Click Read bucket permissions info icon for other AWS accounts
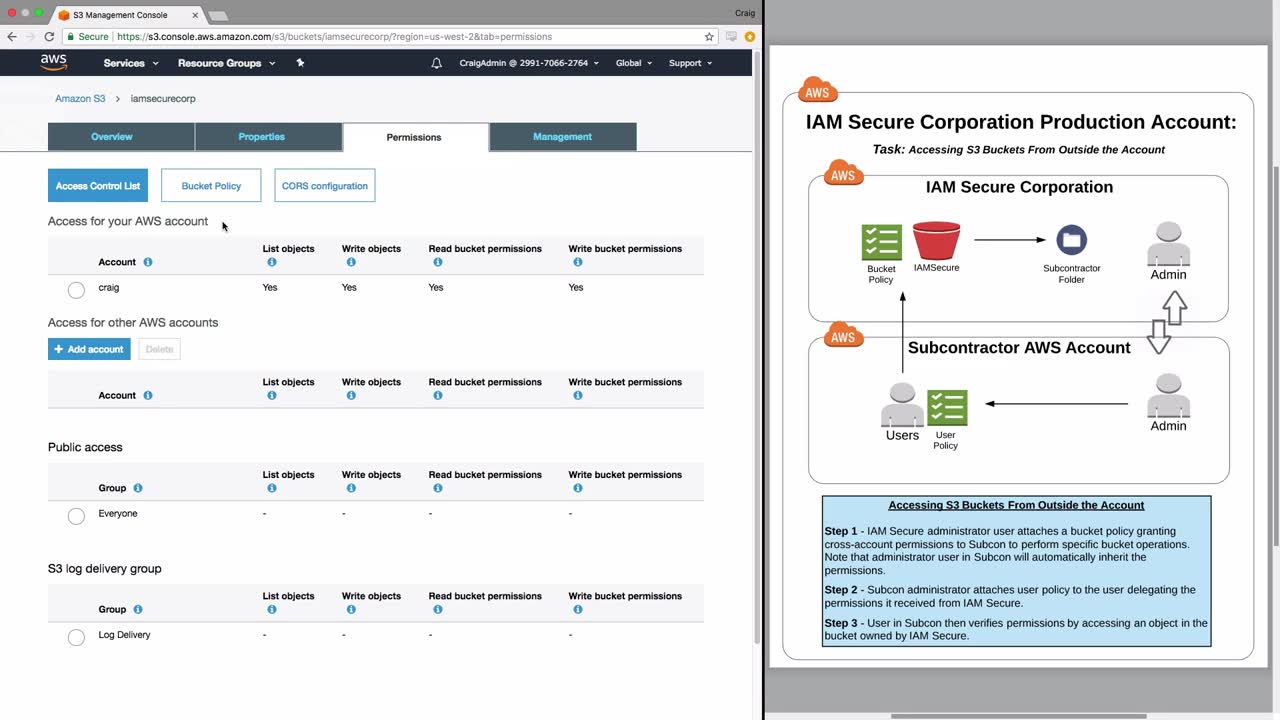 click(x=437, y=395)
